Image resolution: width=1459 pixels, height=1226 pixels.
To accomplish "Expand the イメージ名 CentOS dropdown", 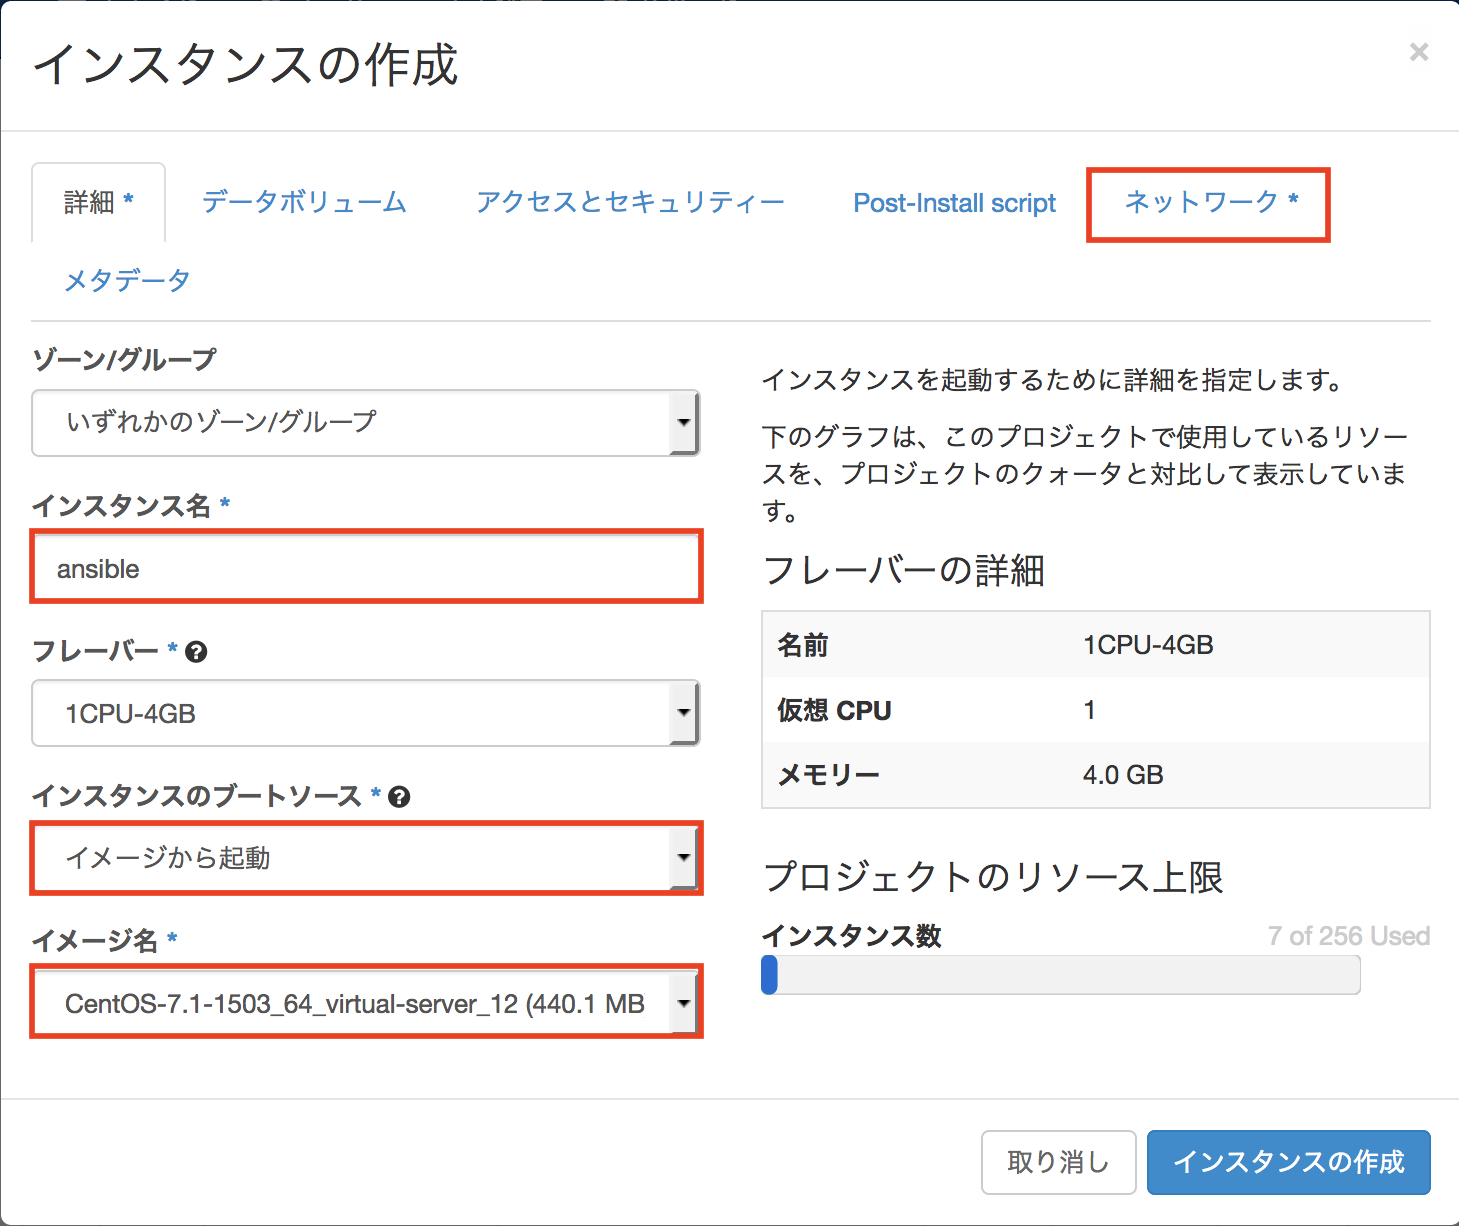I will coord(365,1003).
